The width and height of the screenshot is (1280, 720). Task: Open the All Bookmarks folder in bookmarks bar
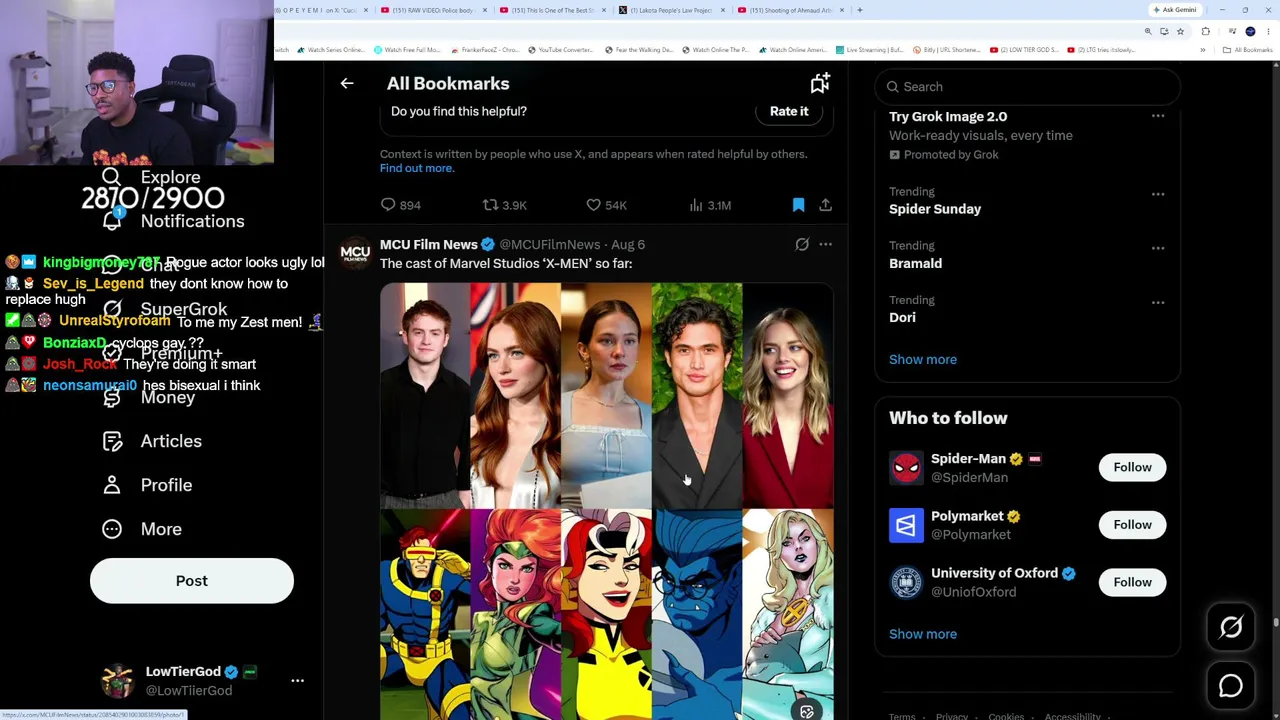coord(1246,50)
